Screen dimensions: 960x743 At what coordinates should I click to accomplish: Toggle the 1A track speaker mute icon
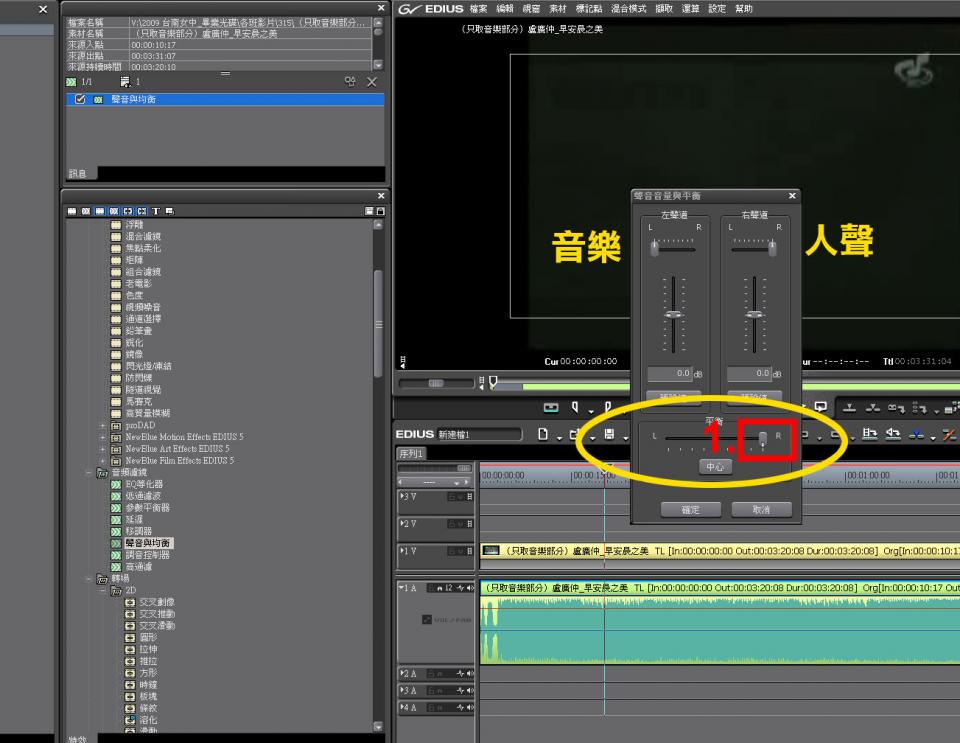pos(470,588)
